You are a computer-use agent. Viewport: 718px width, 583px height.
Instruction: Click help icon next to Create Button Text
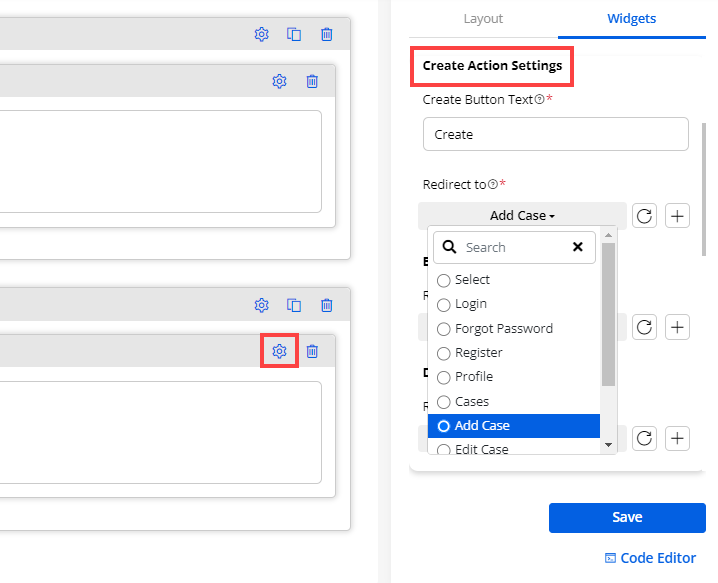point(540,100)
